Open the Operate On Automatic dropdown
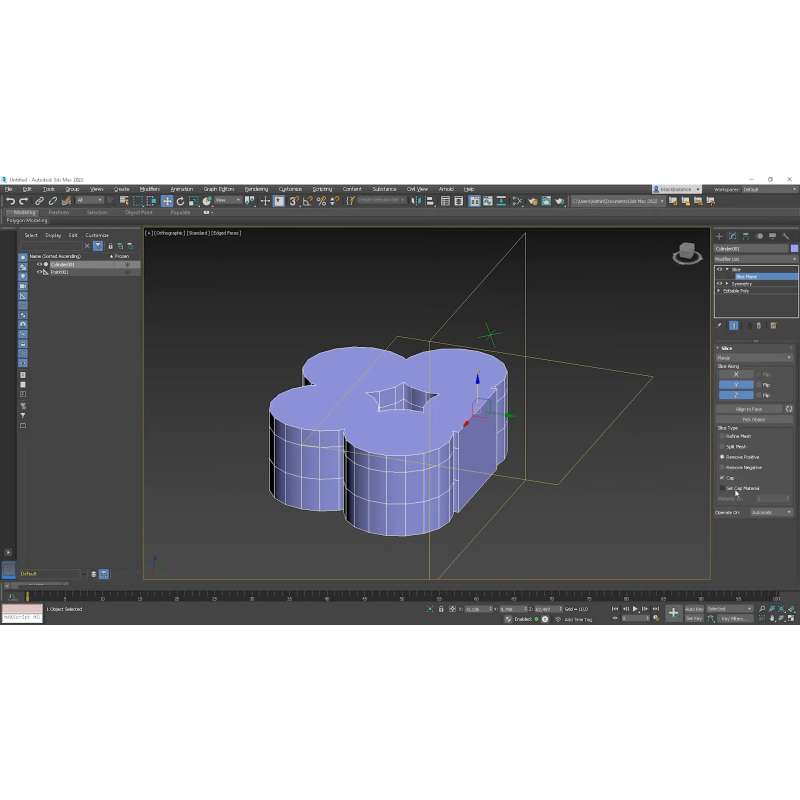Image resolution: width=800 pixels, height=800 pixels. click(x=771, y=512)
